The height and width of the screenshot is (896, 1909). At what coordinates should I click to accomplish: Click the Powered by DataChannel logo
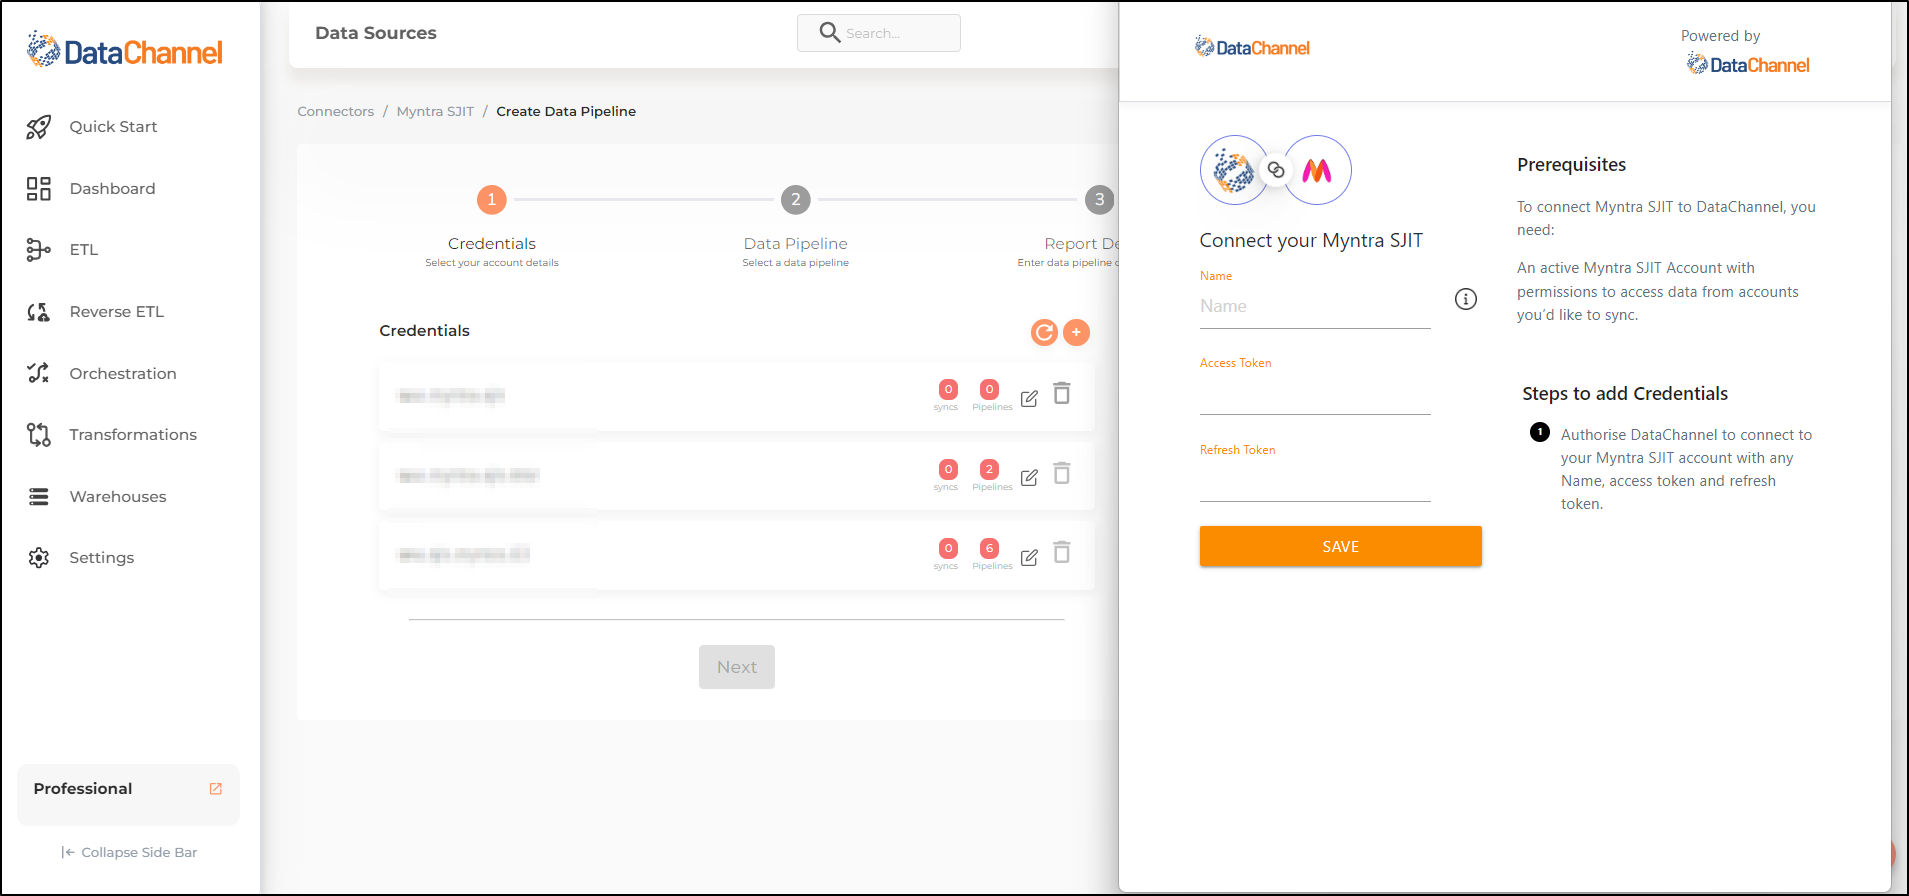tap(1748, 65)
